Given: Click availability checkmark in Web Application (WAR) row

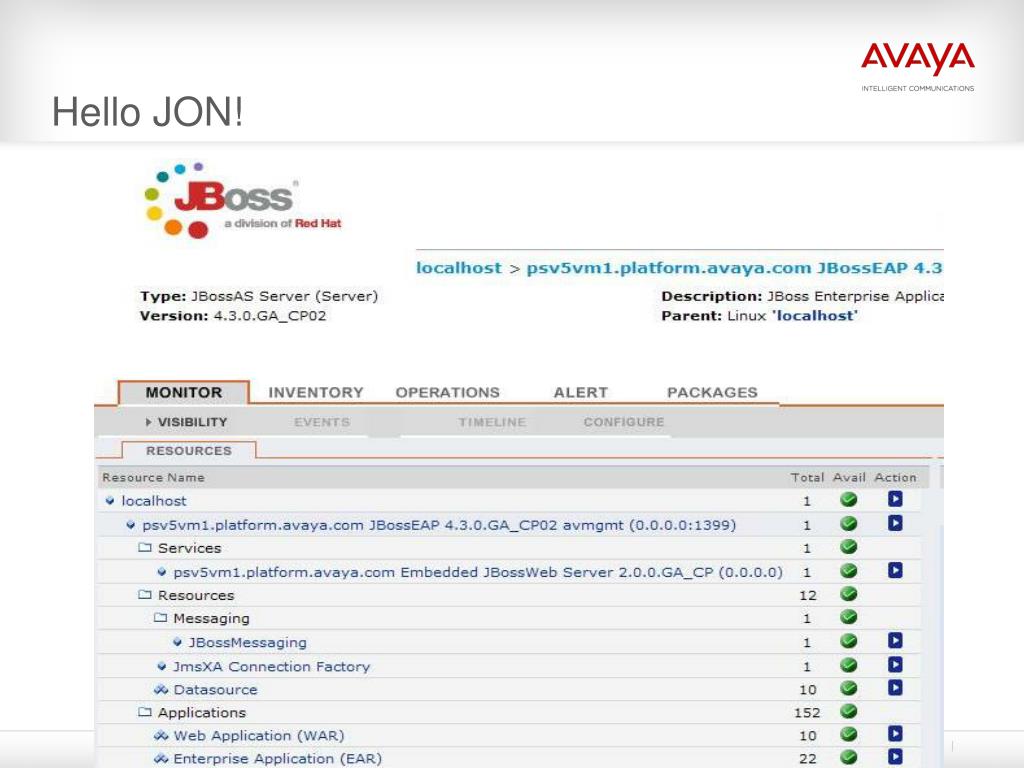Looking at the screenshot, I should [848, 734].
